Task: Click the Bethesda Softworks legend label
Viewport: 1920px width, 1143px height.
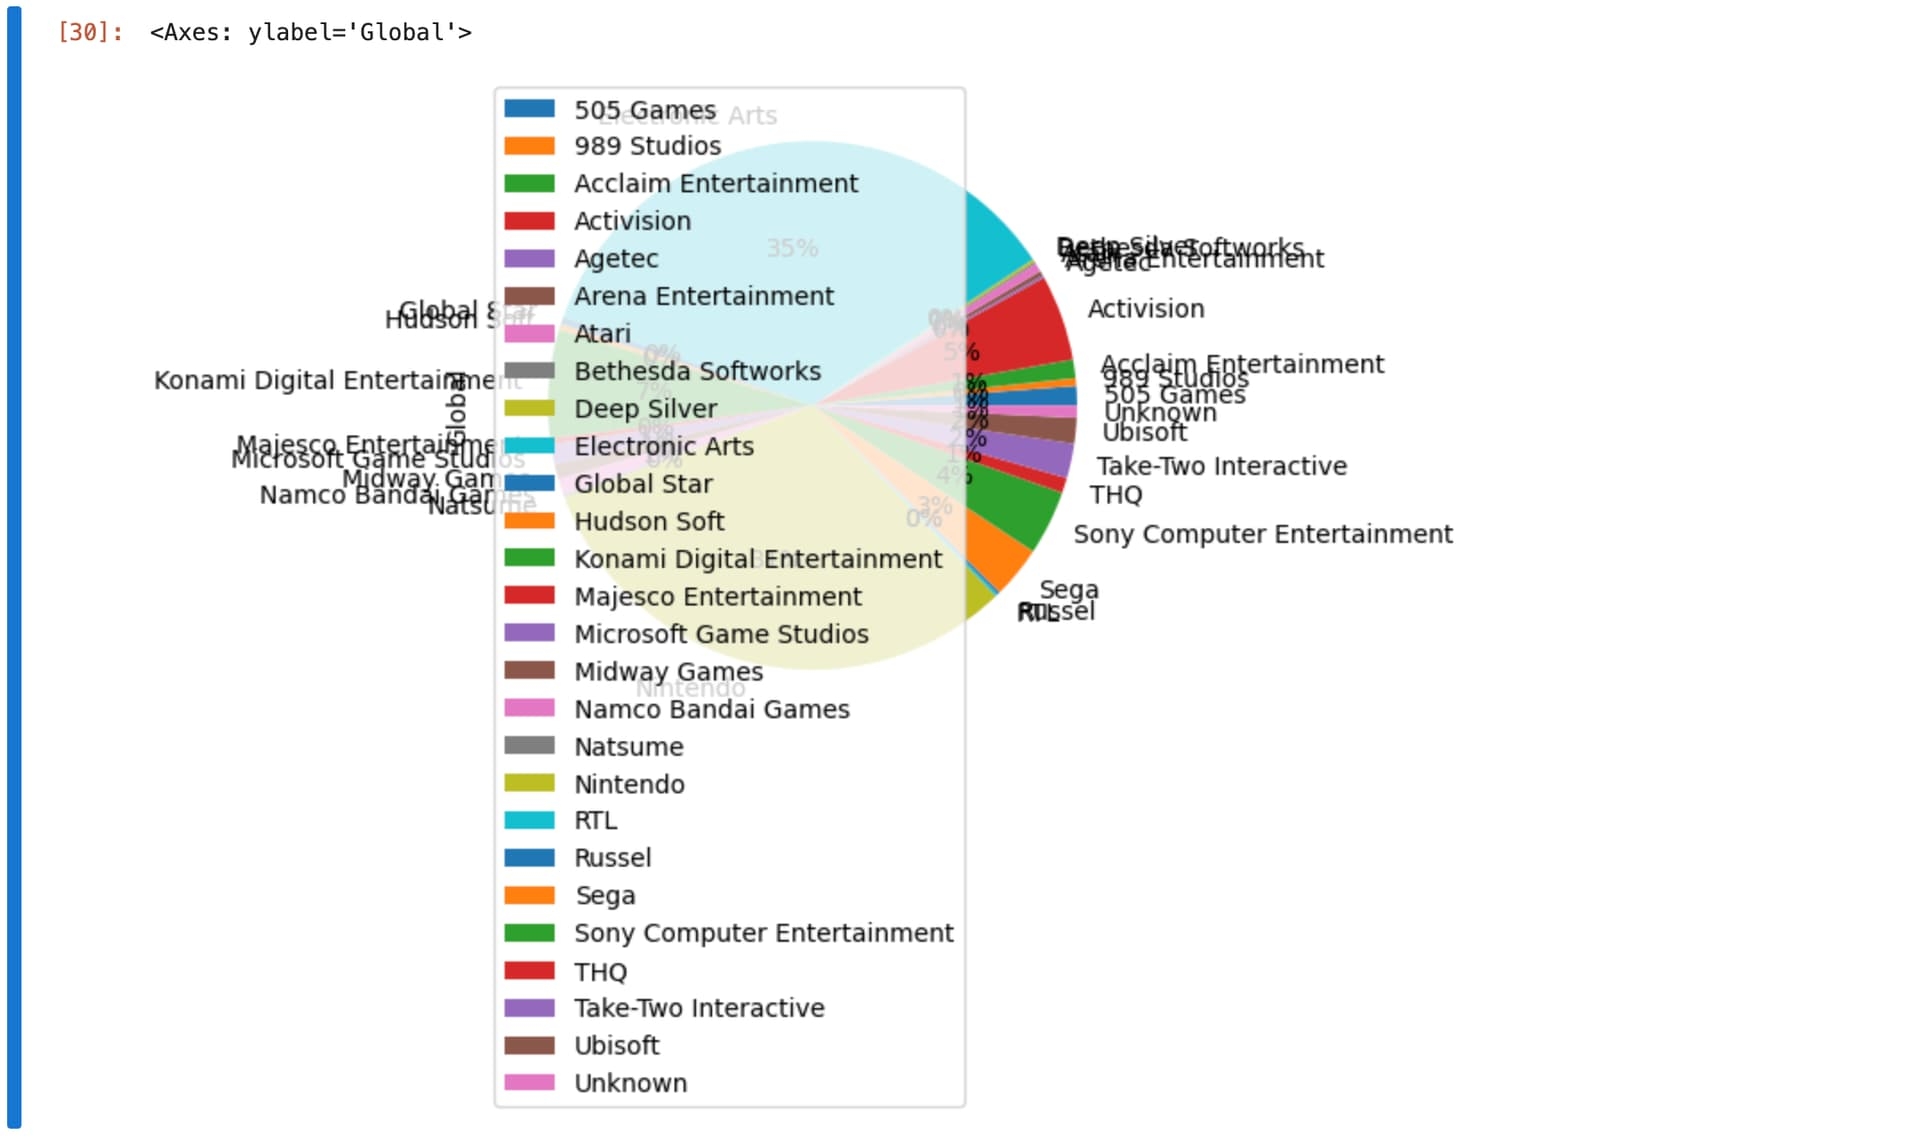Action: pos(697,371)
